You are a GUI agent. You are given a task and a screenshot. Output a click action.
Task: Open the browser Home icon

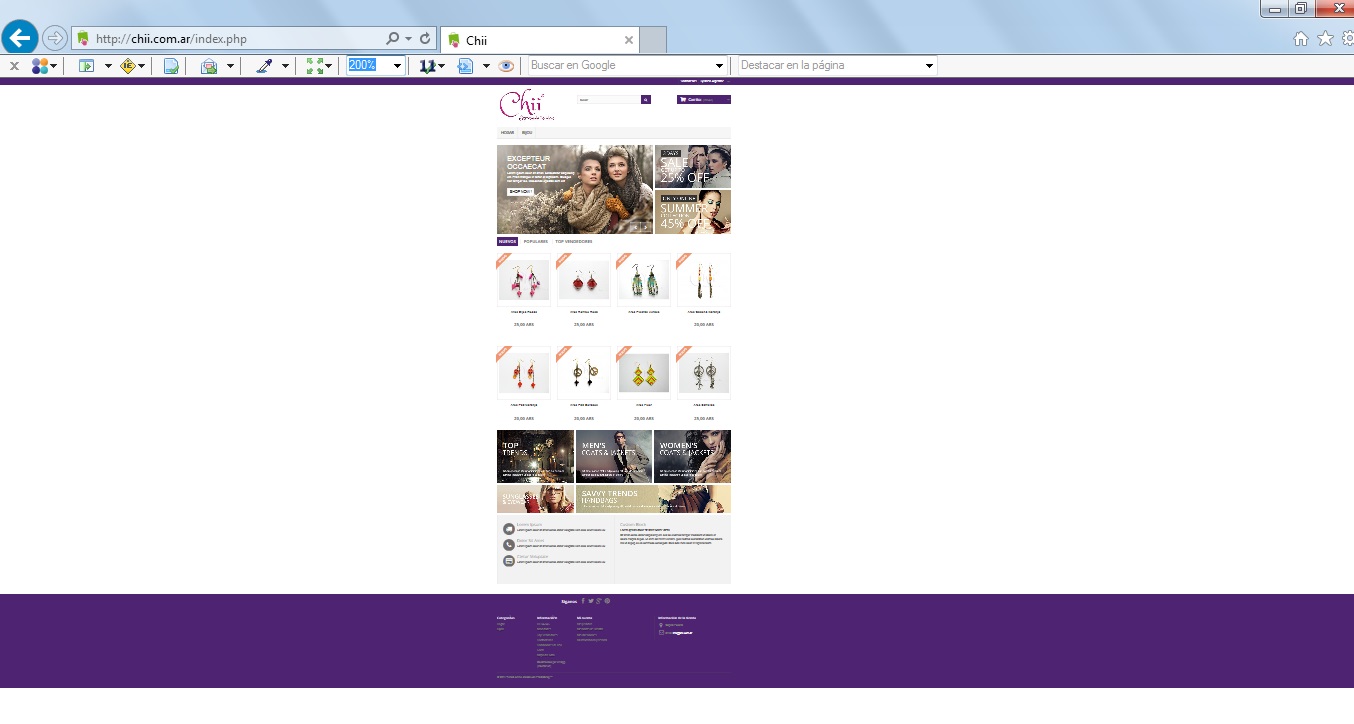(1301, 39)
